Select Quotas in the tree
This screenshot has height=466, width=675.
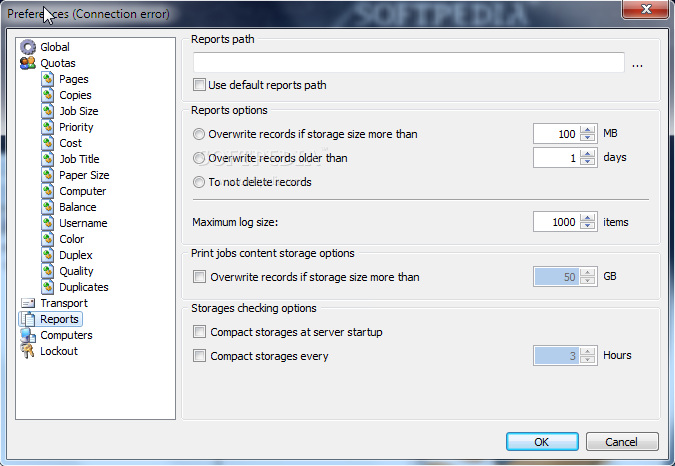58,63
